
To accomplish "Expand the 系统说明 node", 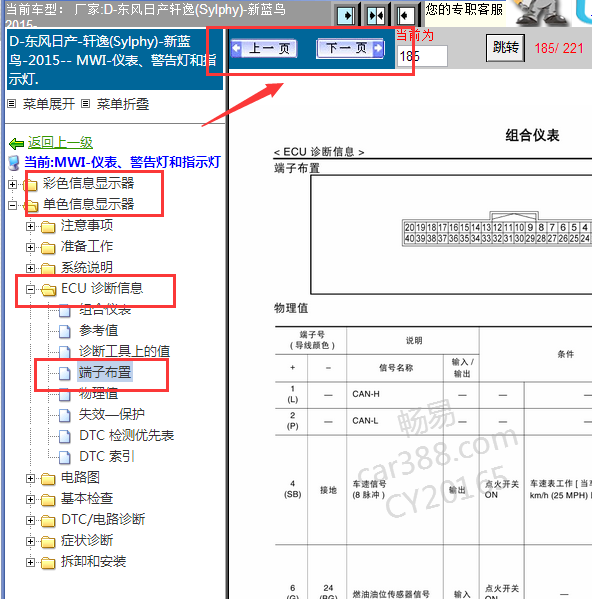I will point(31,269).
